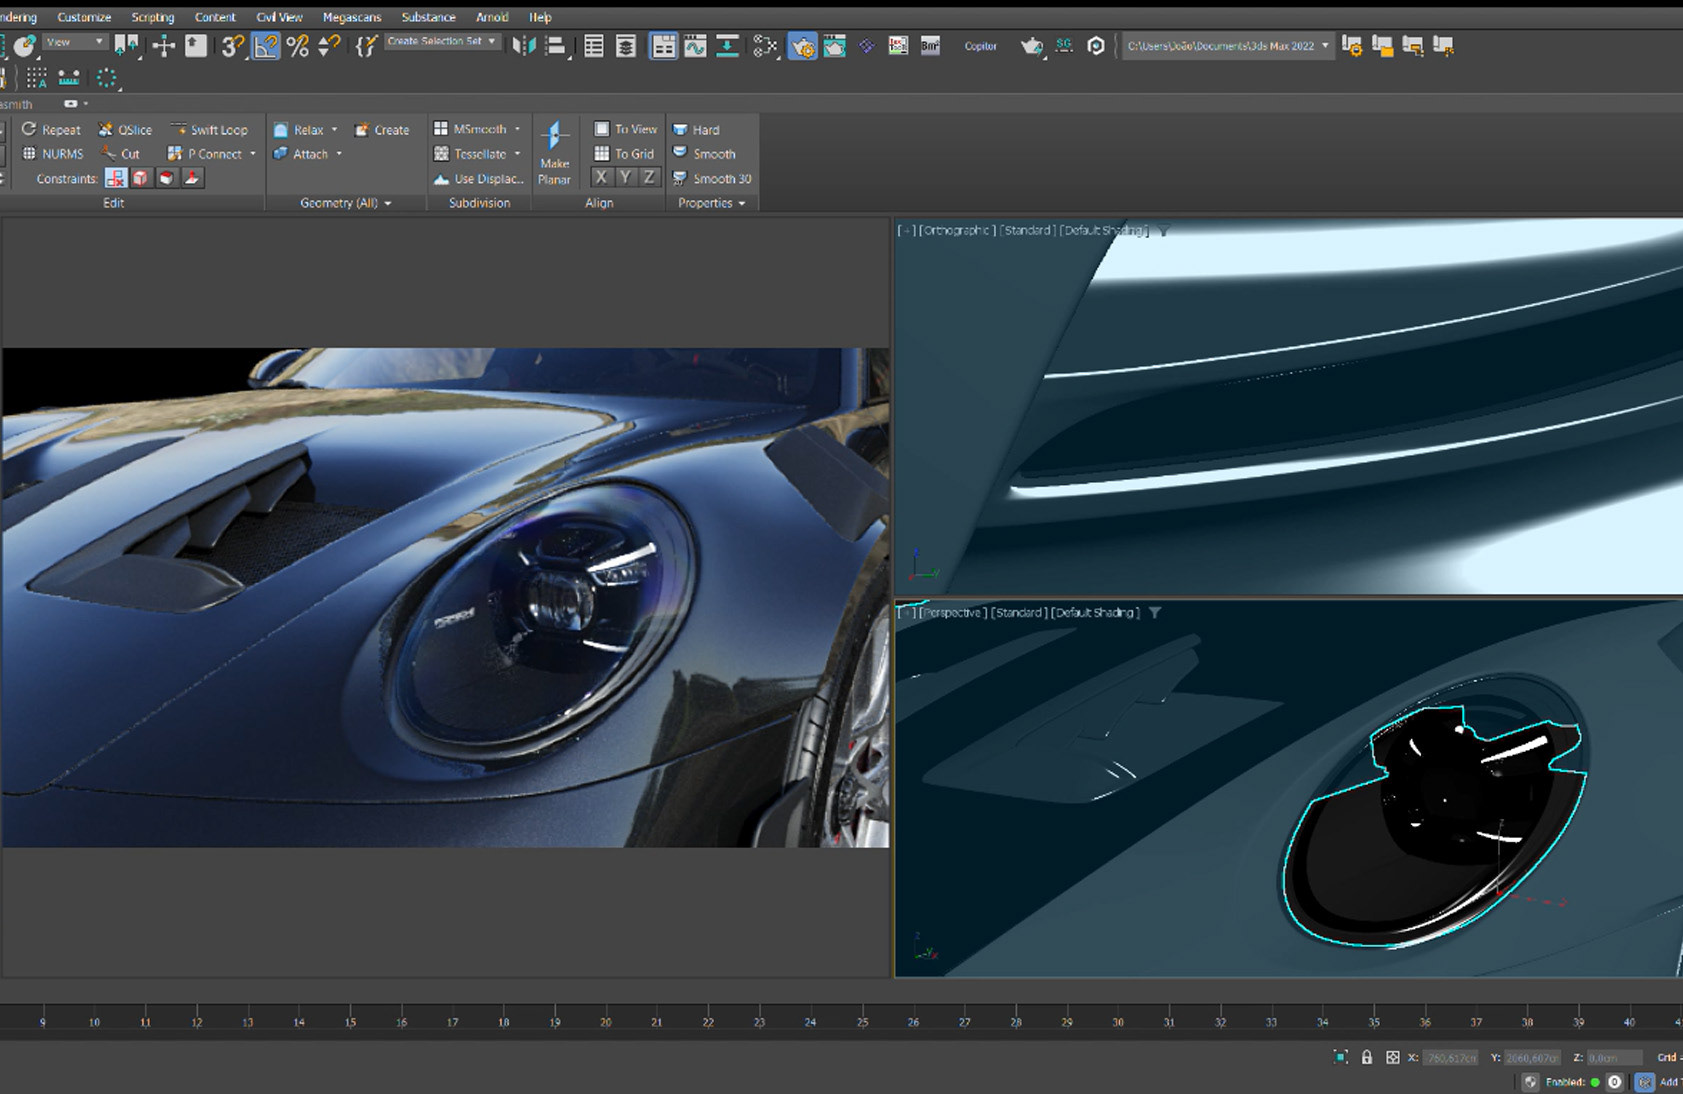
Task: Click the X coordinate input field
Action: (1450, 1057)
